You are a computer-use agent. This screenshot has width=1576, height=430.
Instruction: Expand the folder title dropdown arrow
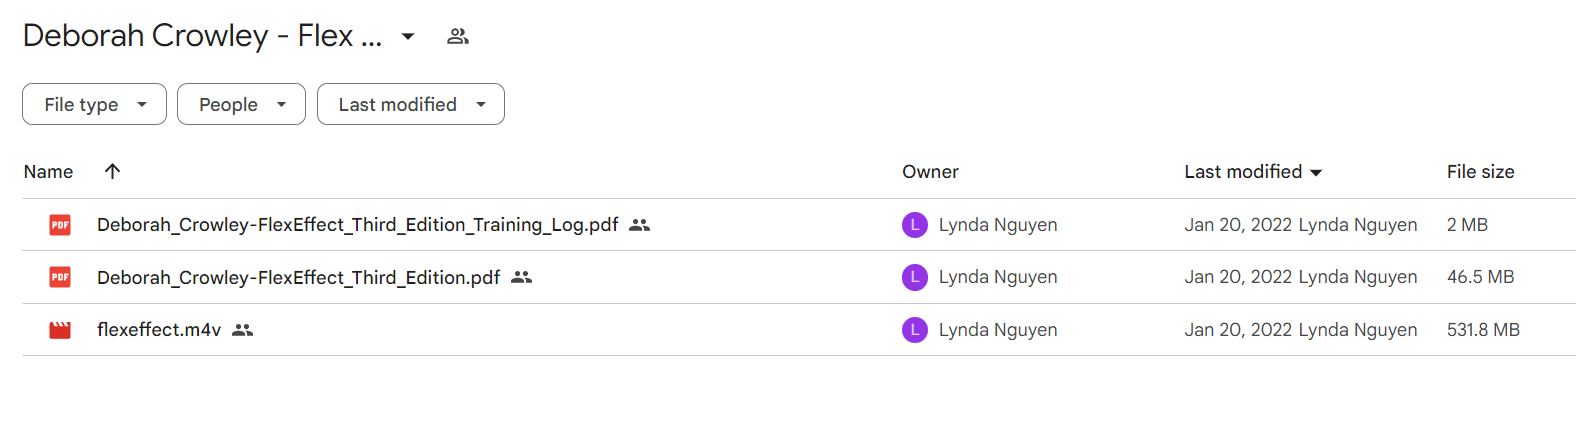(x=408, y=37)
